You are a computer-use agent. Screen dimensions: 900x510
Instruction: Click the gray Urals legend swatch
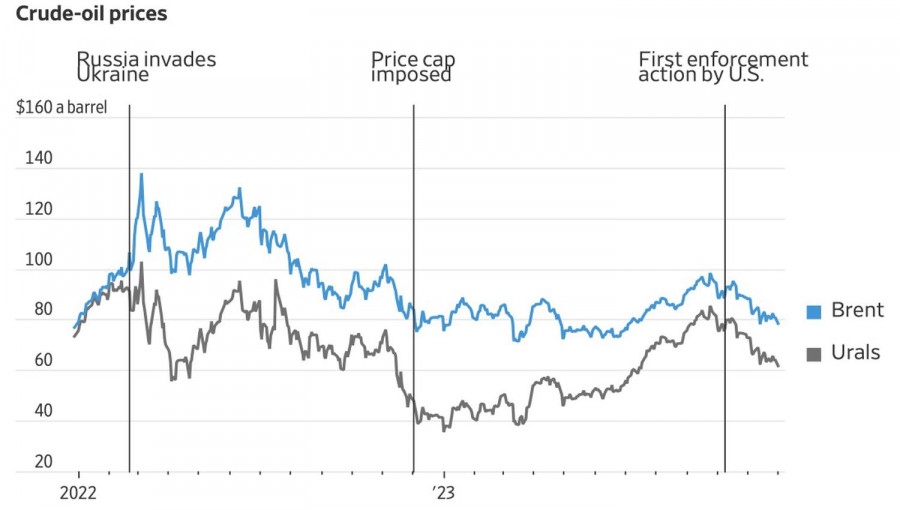(x=814, y=353)
